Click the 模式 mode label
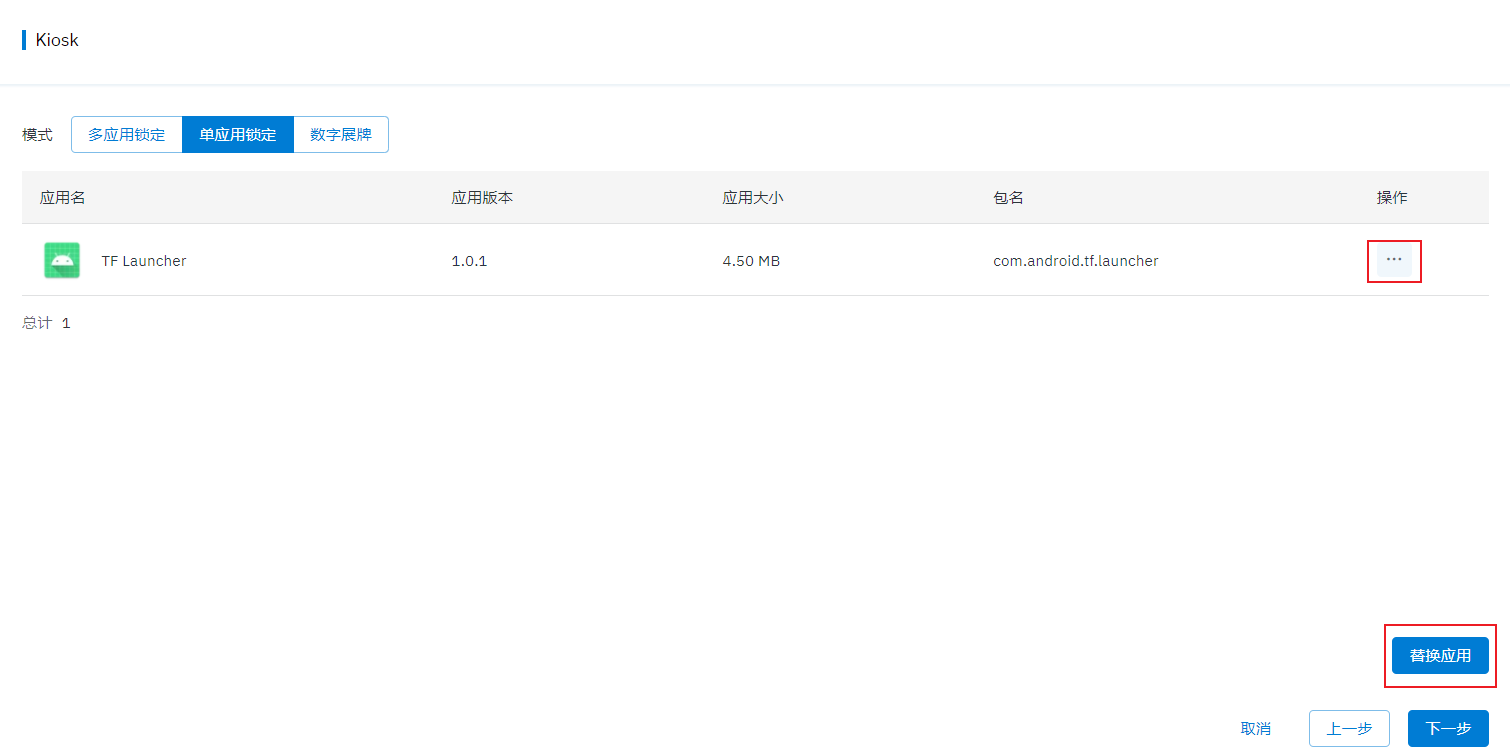Viewport: 1510px width, 756px height. tap(36, 134)
